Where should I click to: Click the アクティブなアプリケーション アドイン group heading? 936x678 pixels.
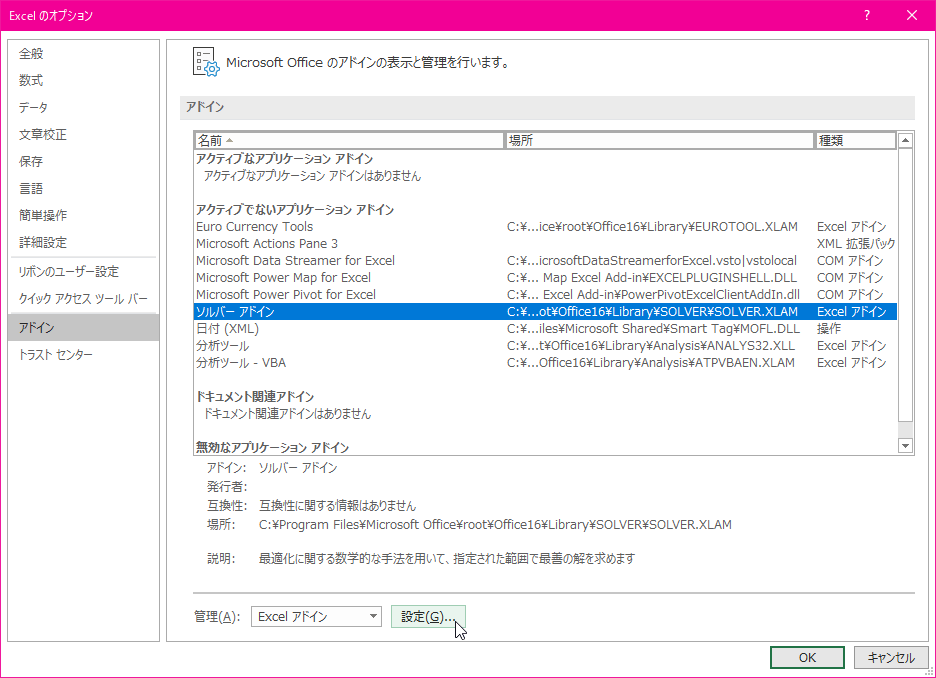285,159
